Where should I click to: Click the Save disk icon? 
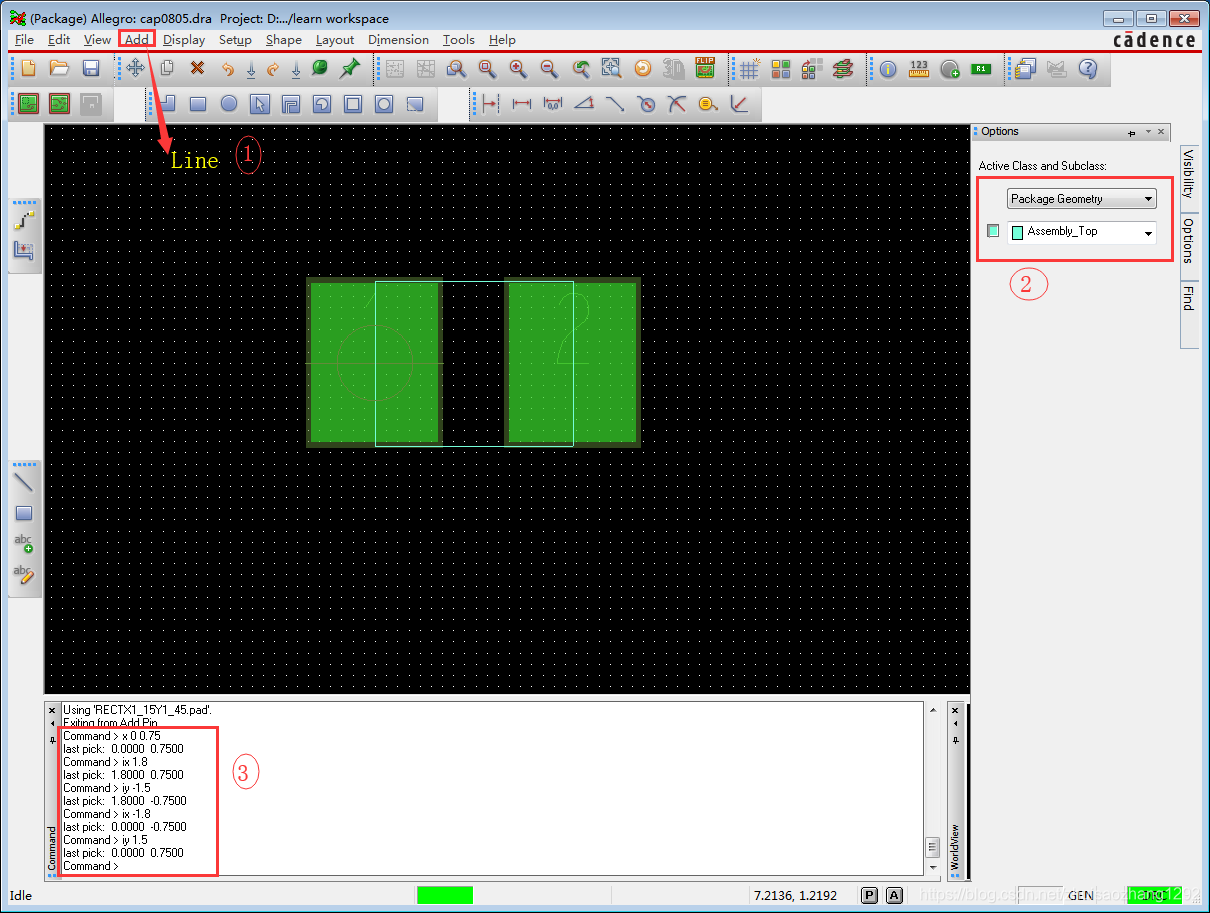click(x=90, y=68)
